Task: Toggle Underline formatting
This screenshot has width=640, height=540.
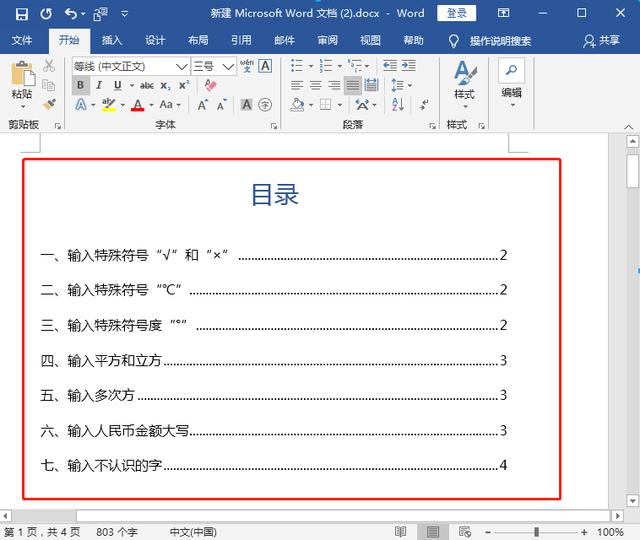Action: [x=118, y=85]
